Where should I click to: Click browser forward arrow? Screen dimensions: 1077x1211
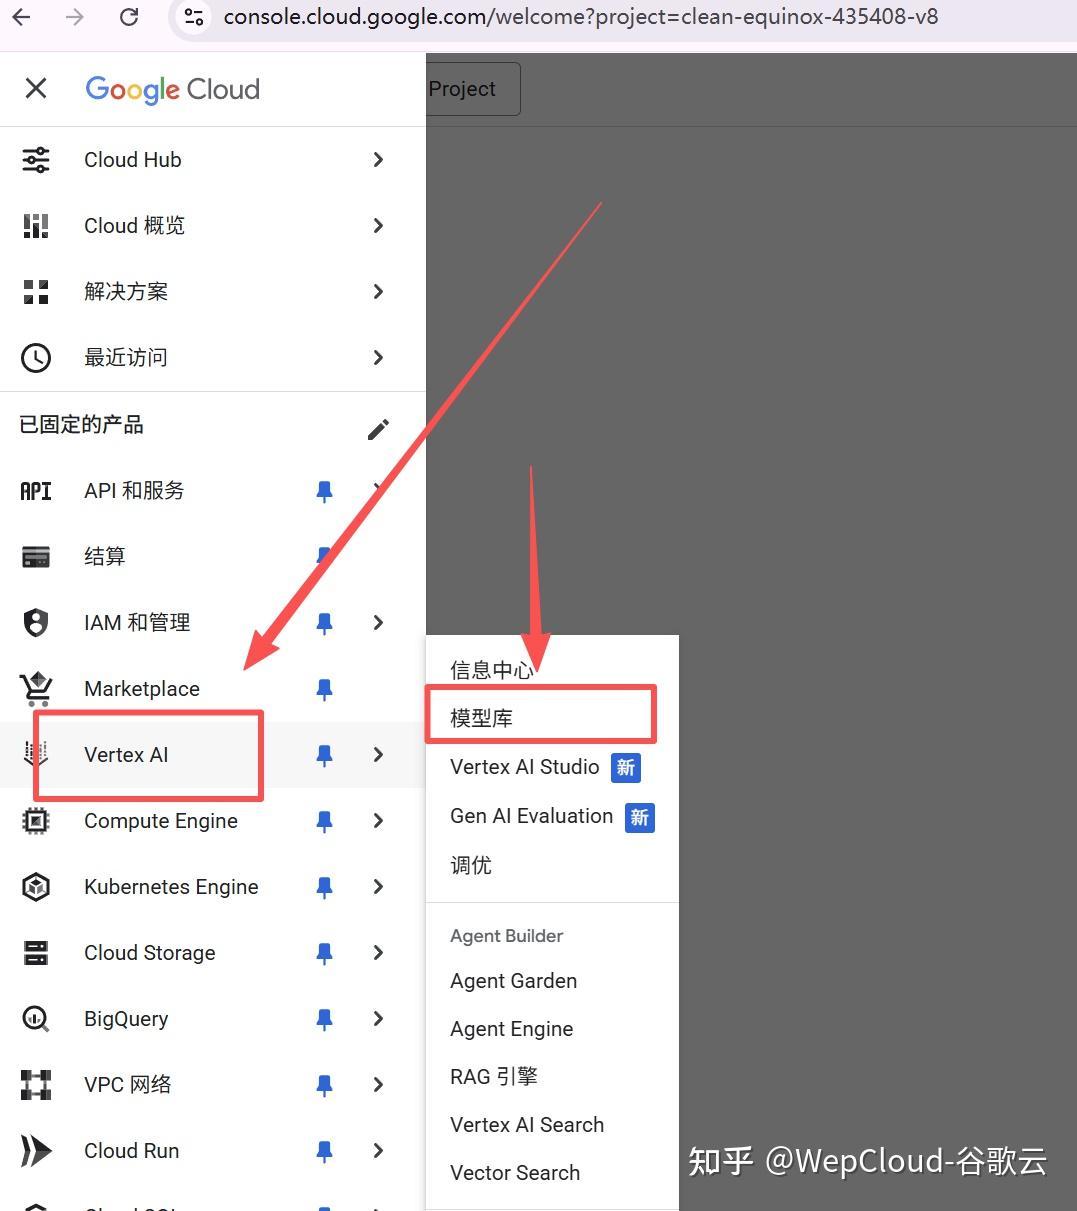[x=75, y=17]
